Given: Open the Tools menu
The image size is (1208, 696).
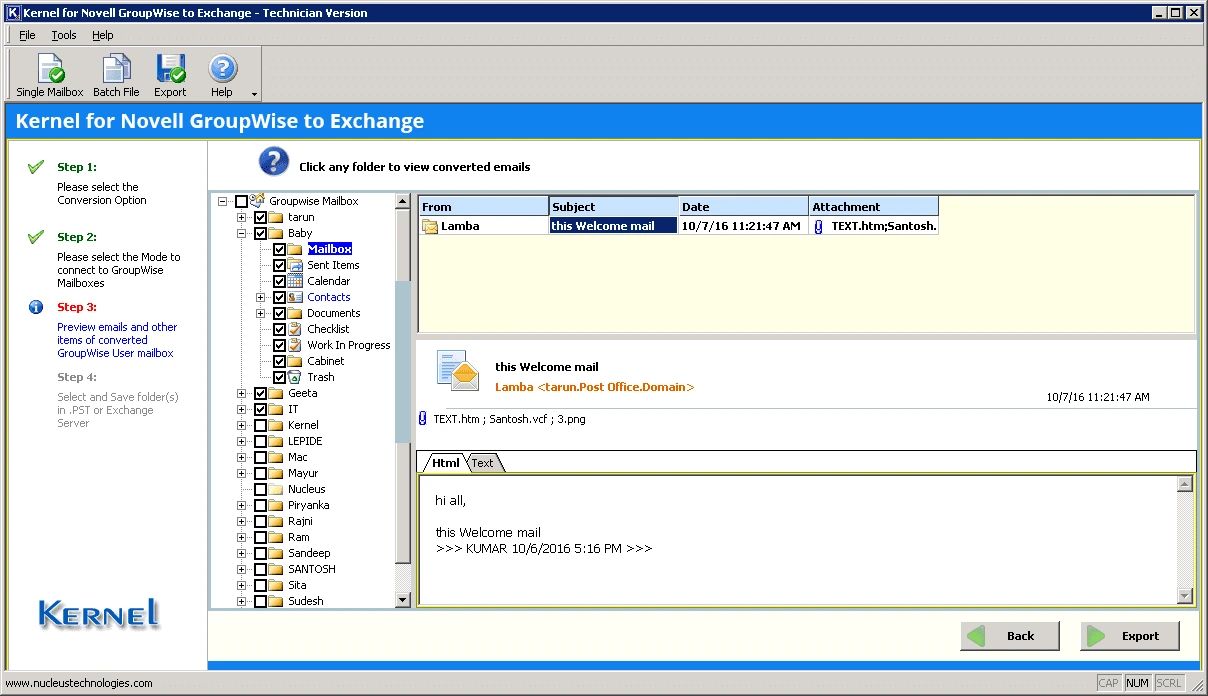Looking at the screenshot, I should [64, 35].
